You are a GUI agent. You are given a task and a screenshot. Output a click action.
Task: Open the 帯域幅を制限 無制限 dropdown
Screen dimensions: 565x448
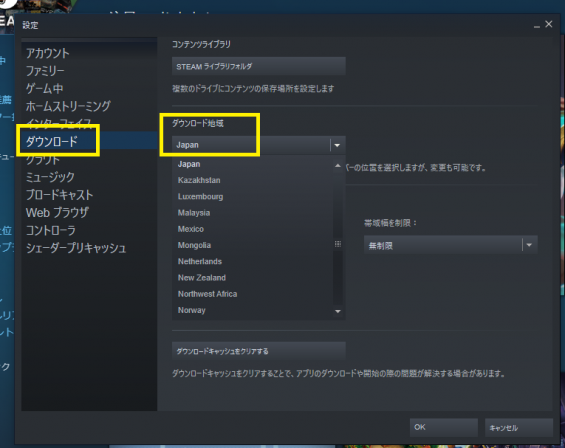click(x=450, y=245)
